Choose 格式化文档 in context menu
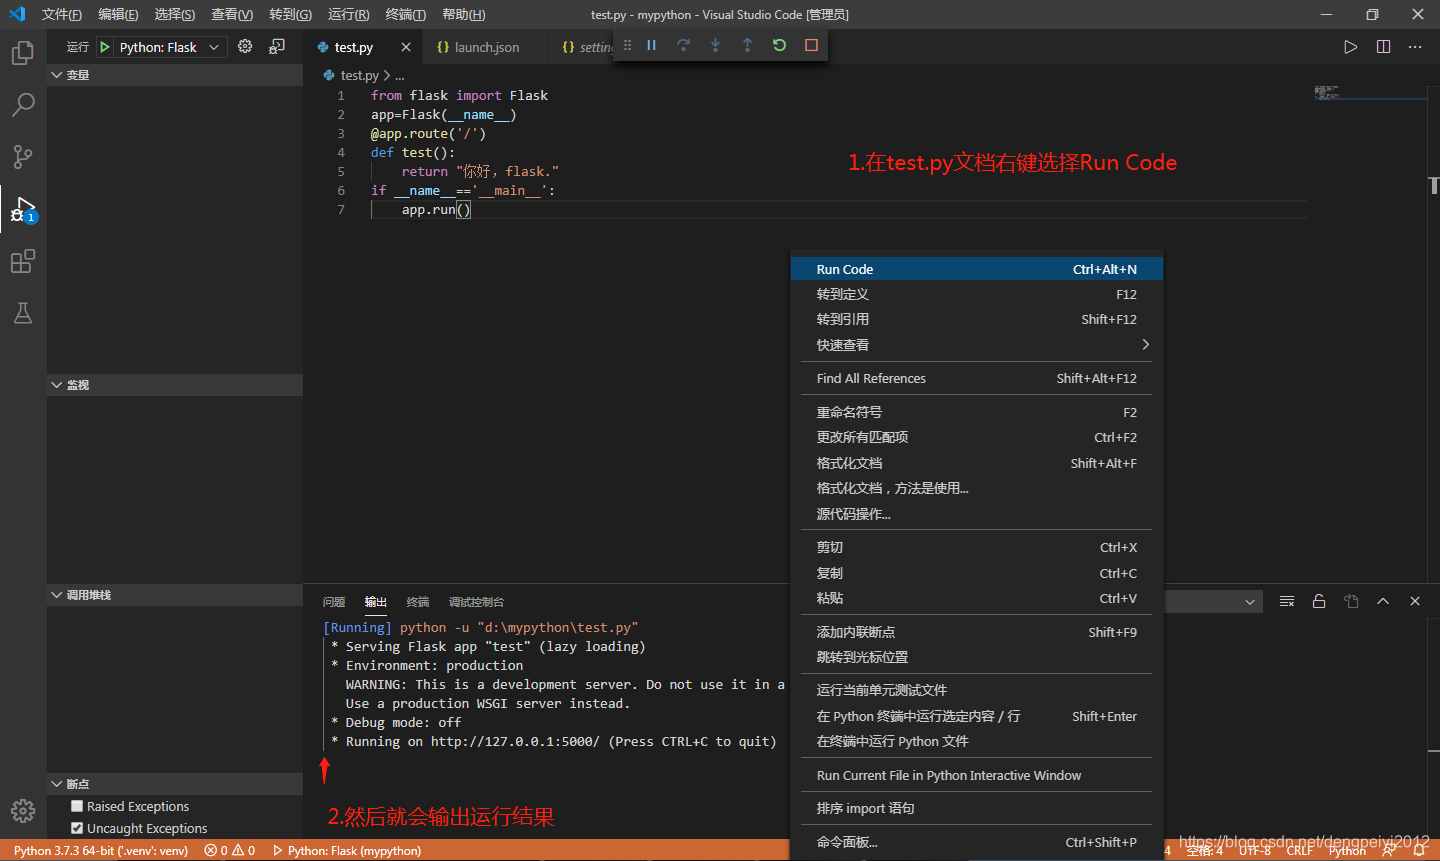Image resolution: width=1440 pixels, height=861 pixels. point(977,463)
